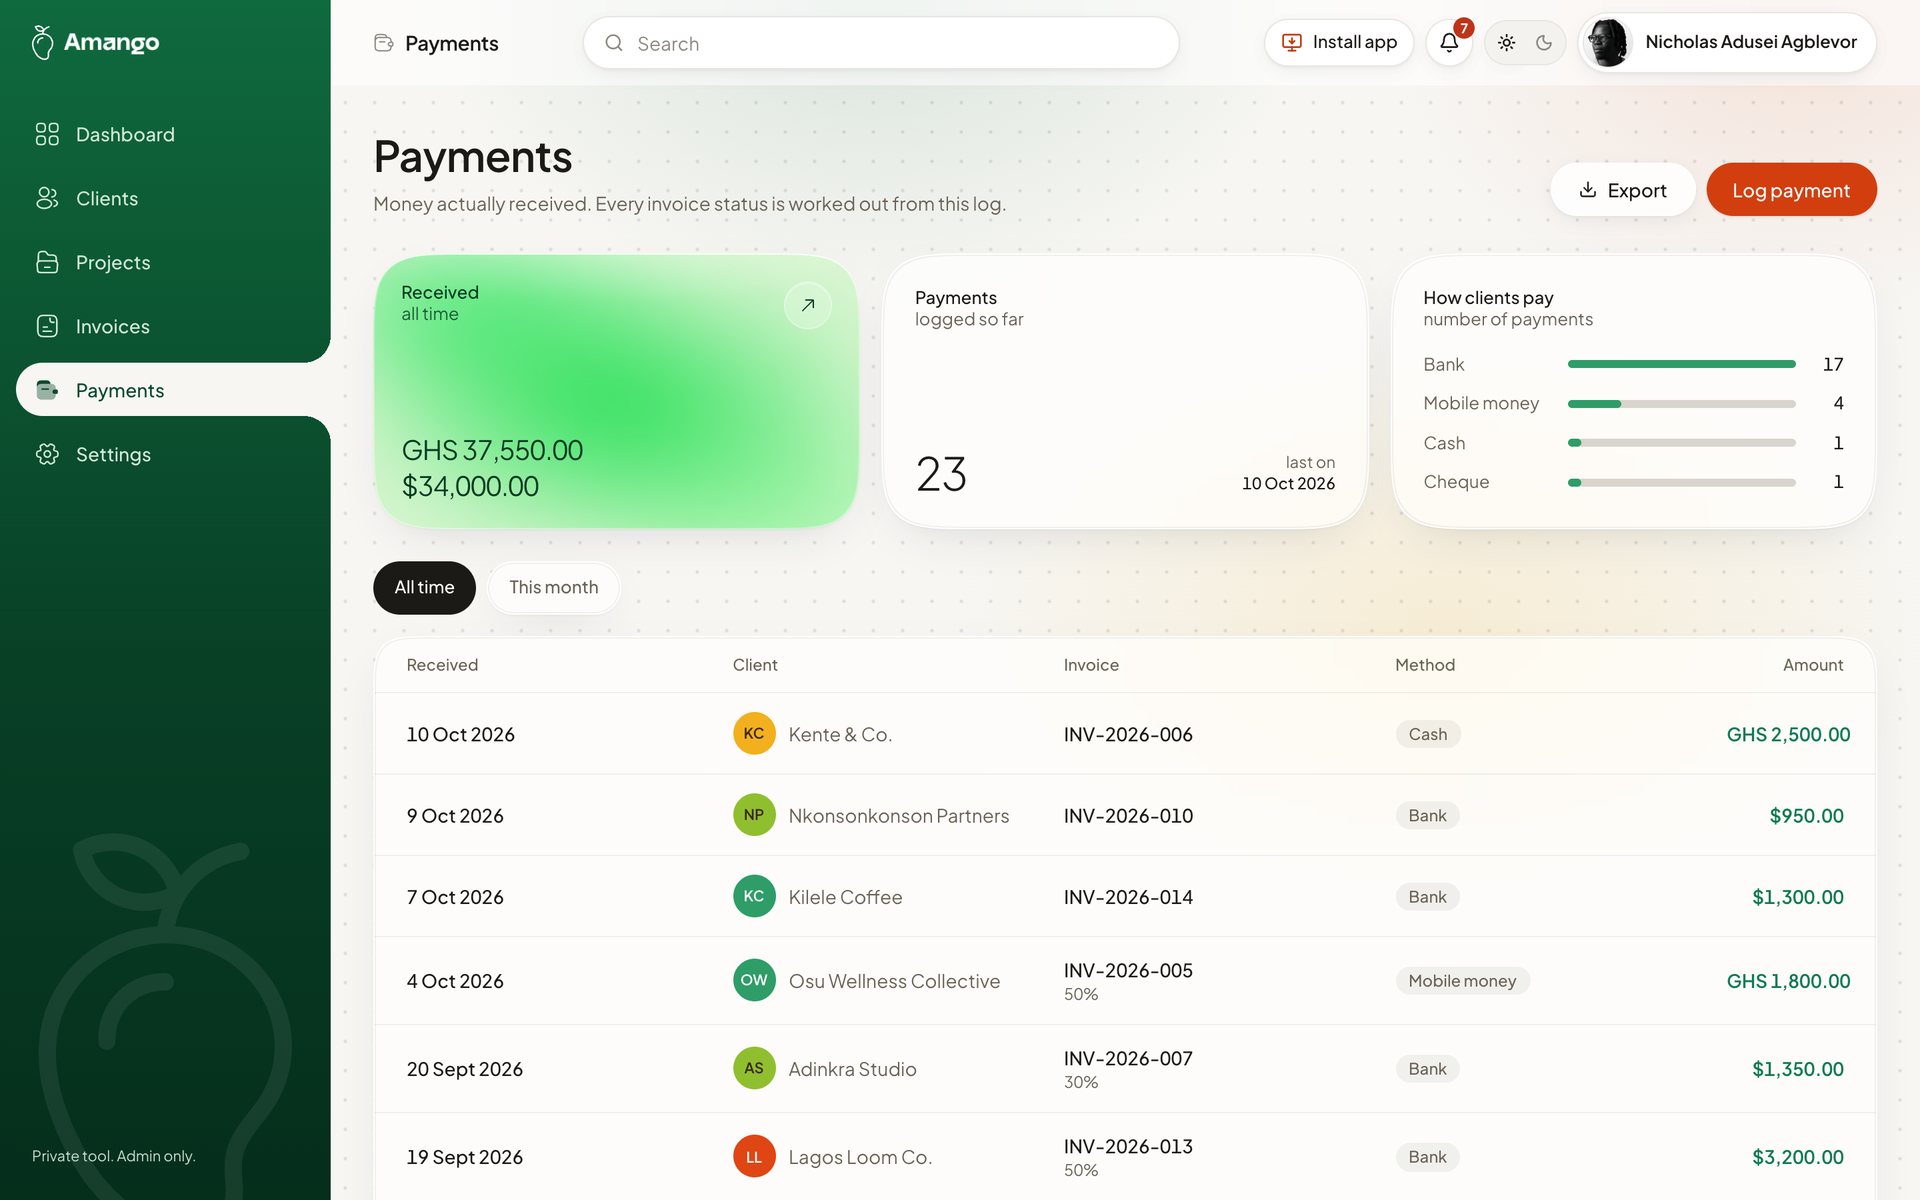This screenshot has width=1920, height=1200.
Task: Click the KC avatar for Kente & Co.
Action: pyautogui.click(x=754, y=734)
